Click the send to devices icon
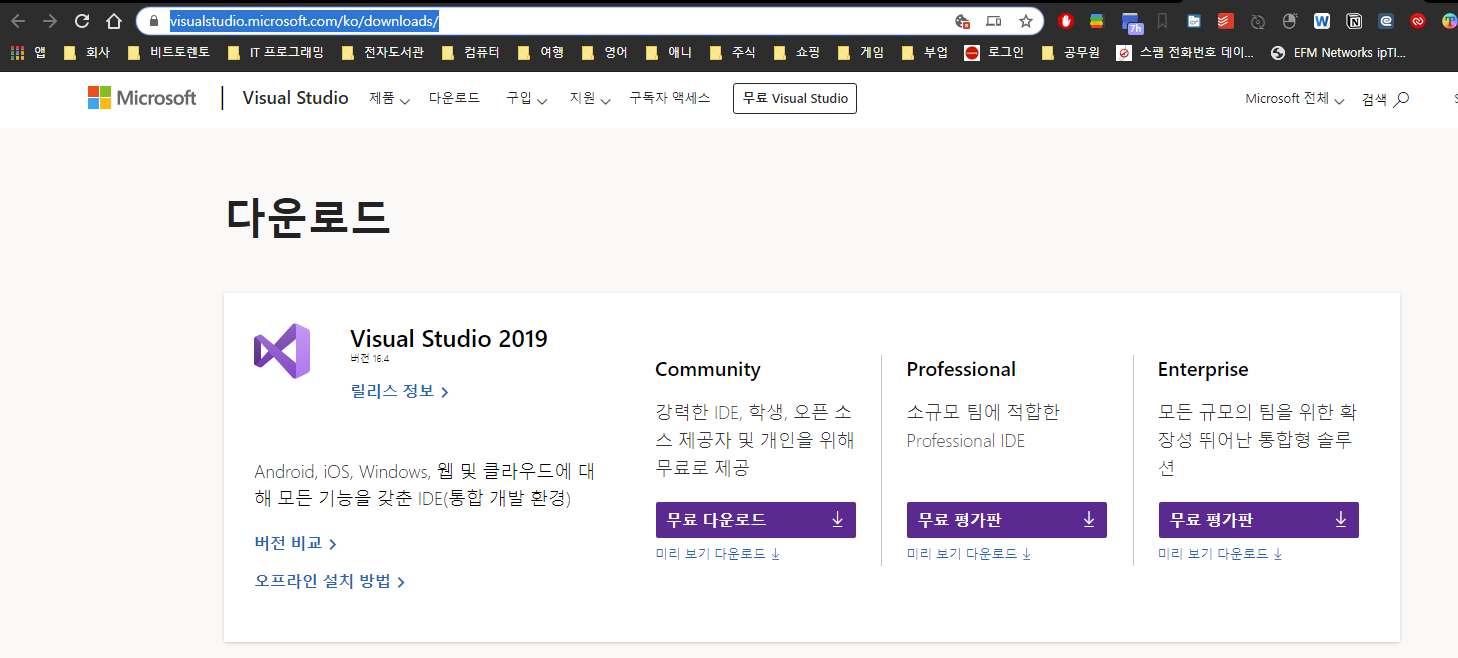The width and height of the screenshot is (1458, 658). click(993, 20)
